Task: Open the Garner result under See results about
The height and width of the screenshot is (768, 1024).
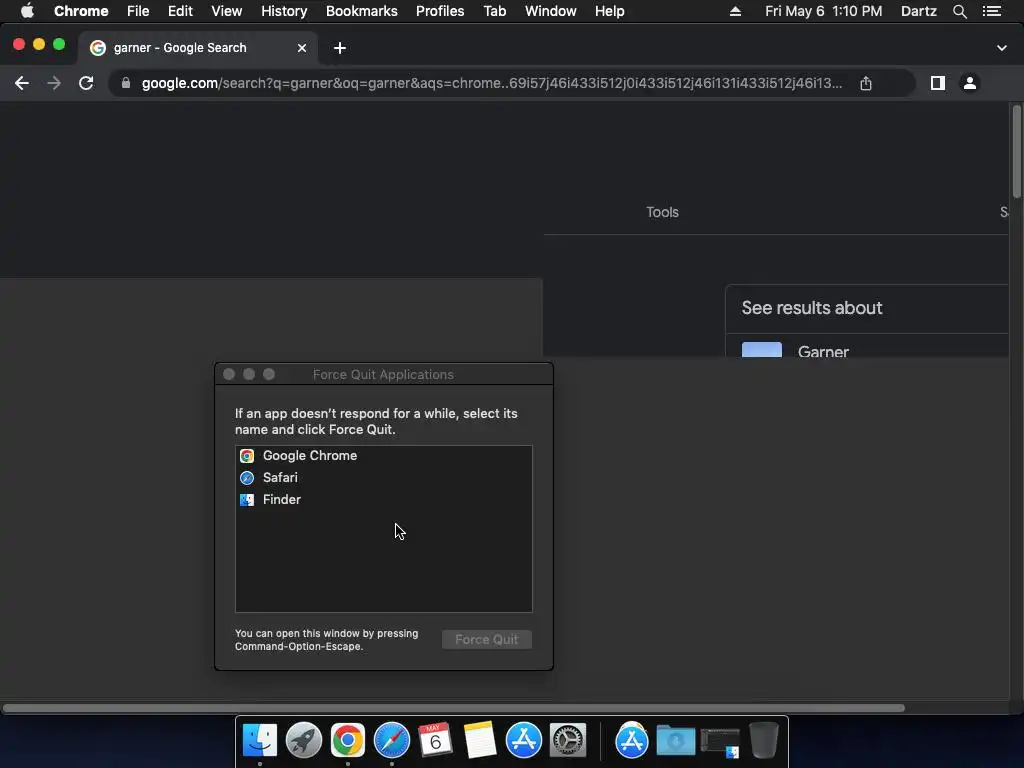Action: tap(824, 351)
